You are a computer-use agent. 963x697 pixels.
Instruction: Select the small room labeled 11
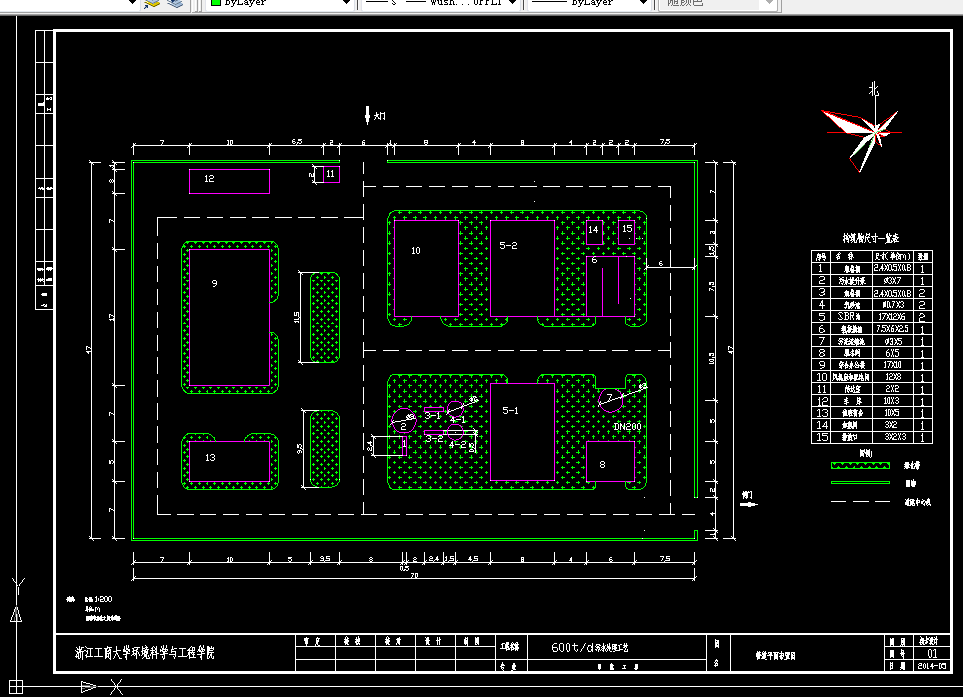tap(331, 174)
